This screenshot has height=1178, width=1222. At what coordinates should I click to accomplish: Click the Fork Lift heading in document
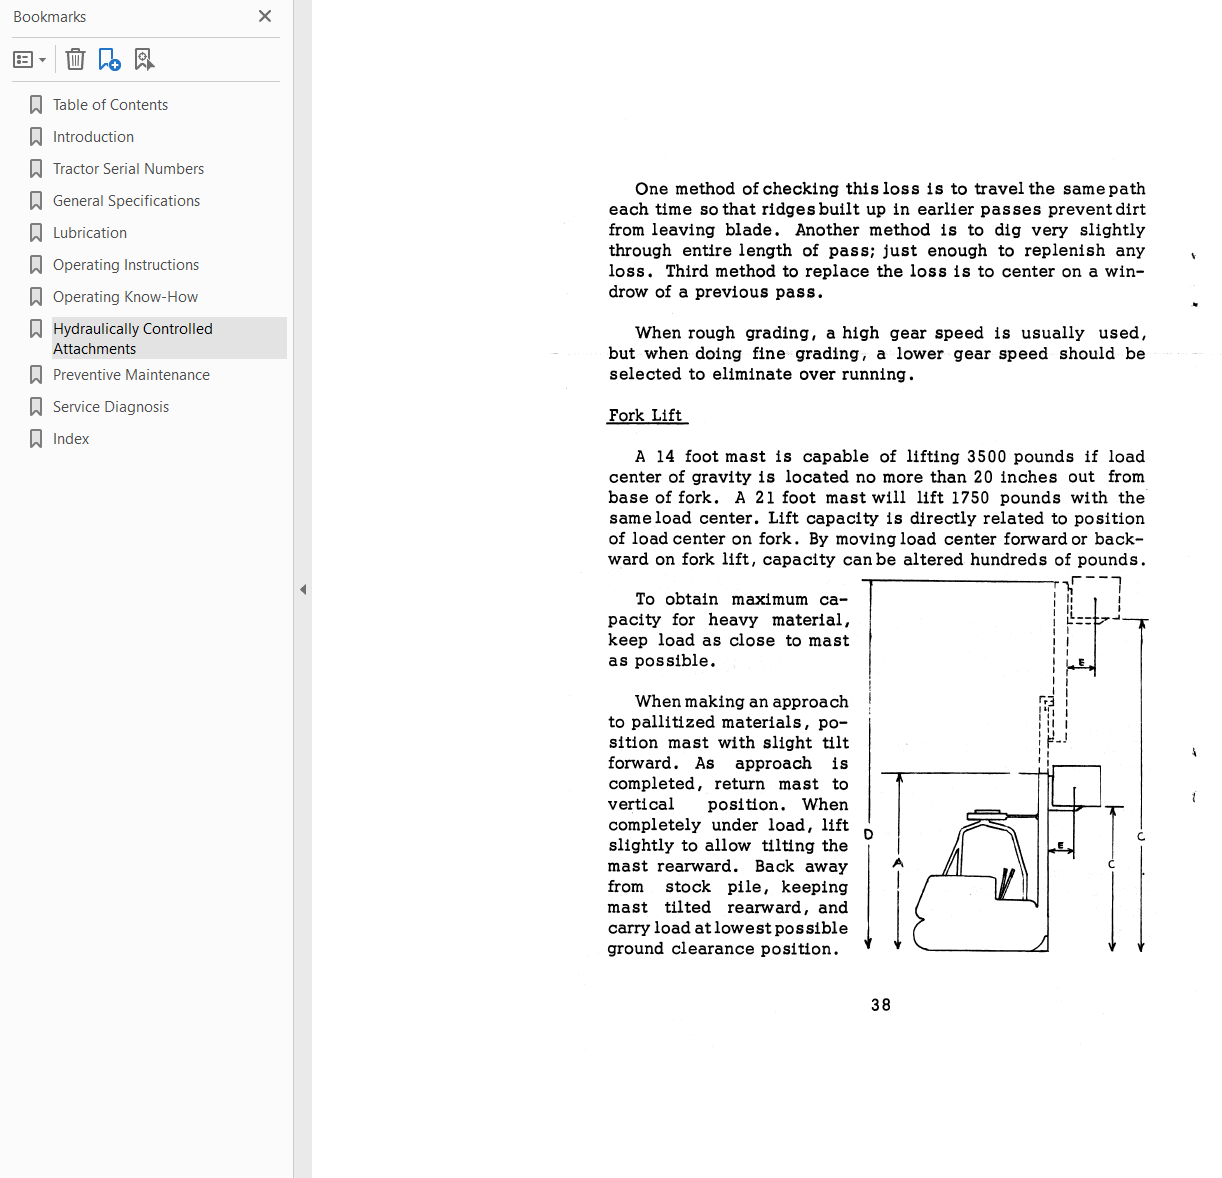pos(646,415)
